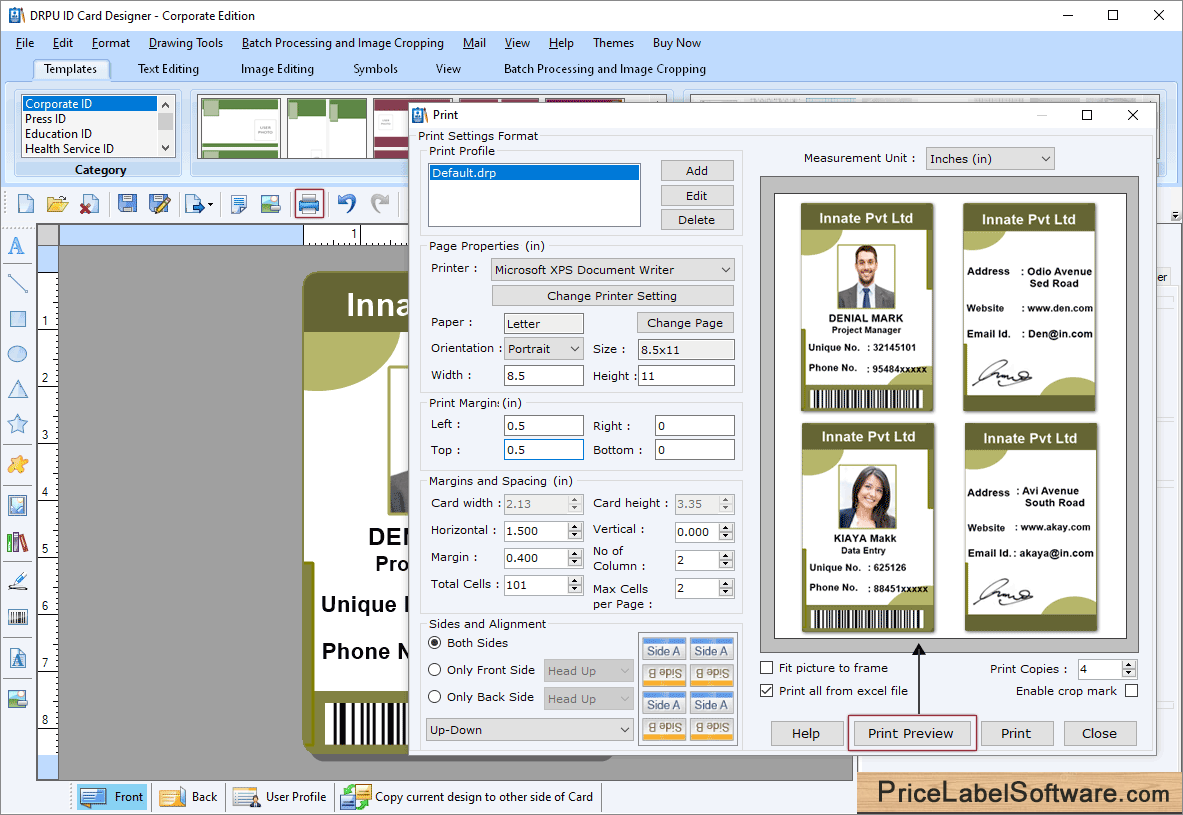Screen dimensions: 1183x815
Task: Uncheck Print all from excel file
Action: pos(766,690)
